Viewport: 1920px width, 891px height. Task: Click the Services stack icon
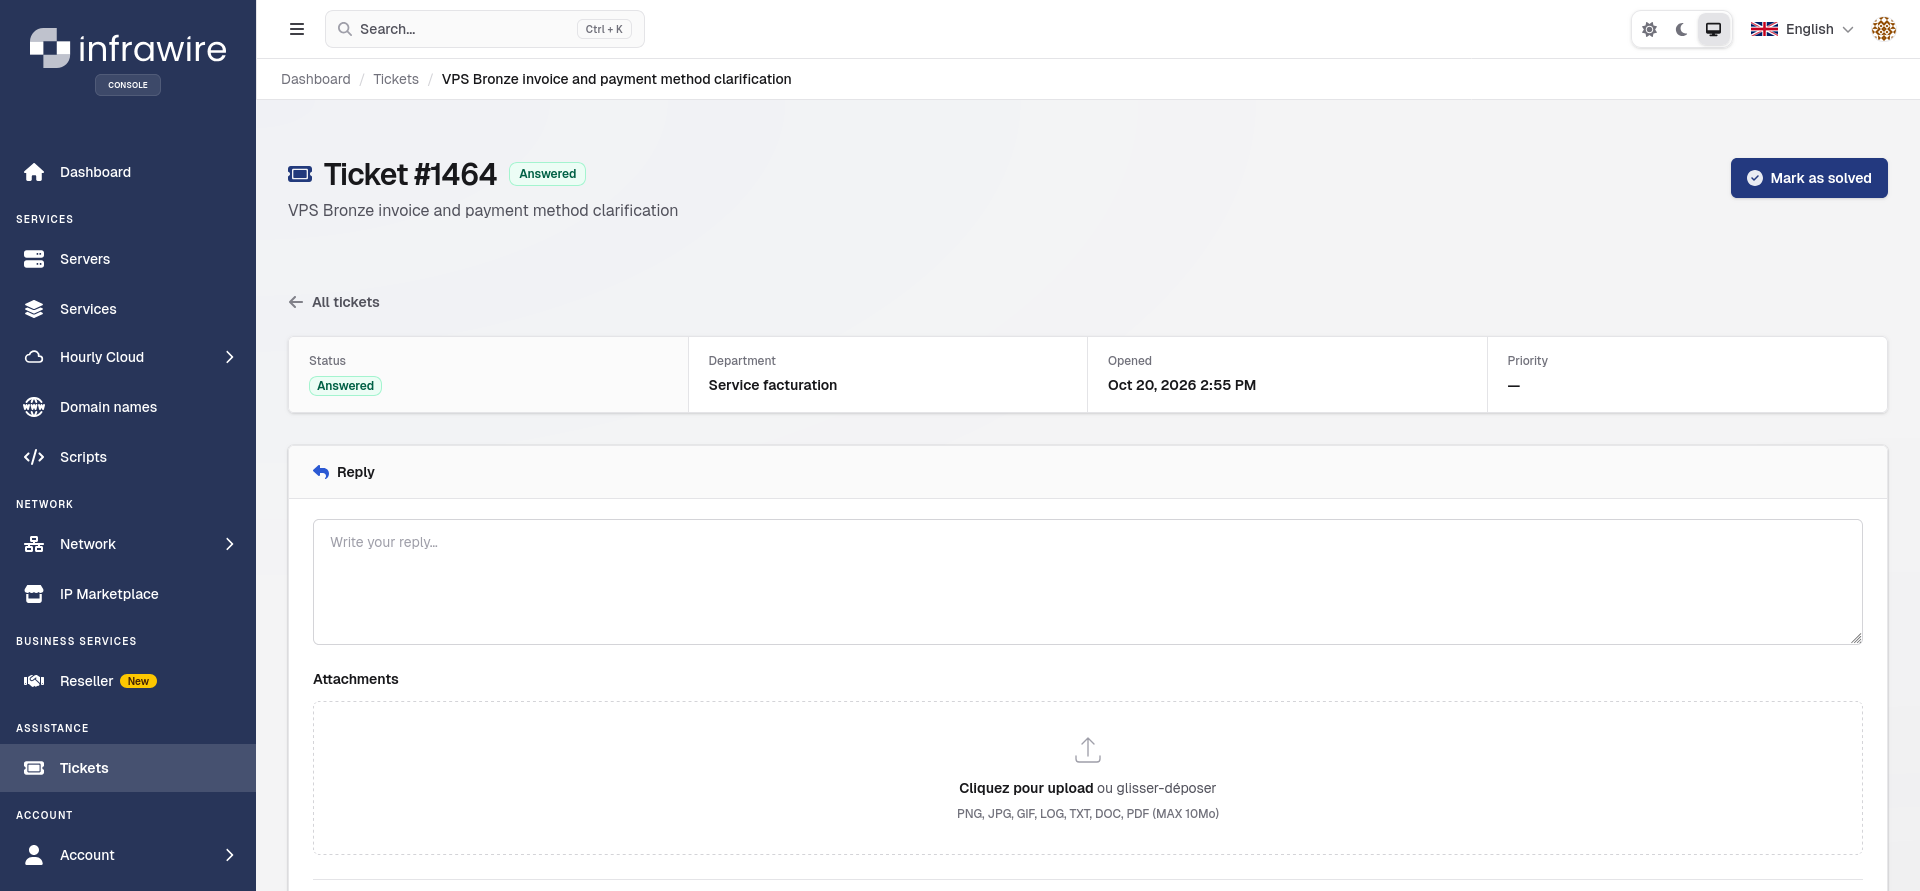[x=34, y=309]
